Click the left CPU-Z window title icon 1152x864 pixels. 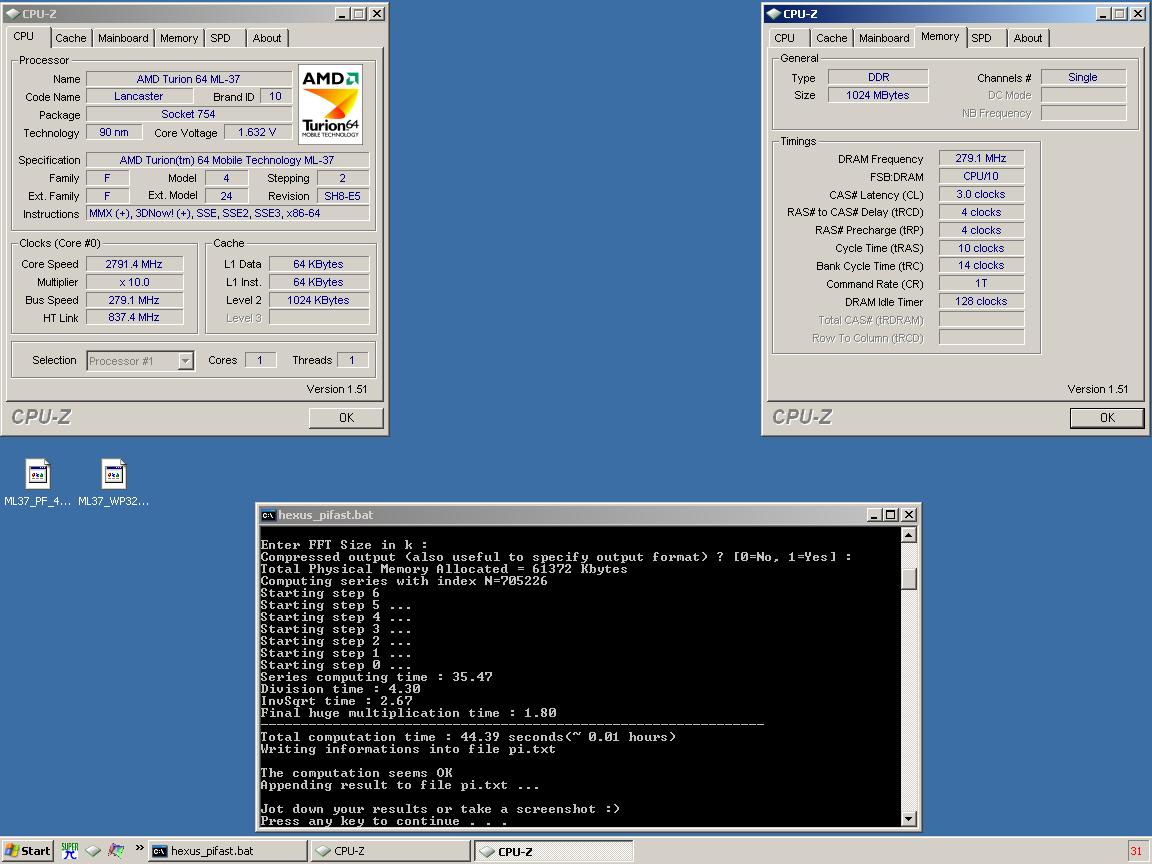[12, 14]
